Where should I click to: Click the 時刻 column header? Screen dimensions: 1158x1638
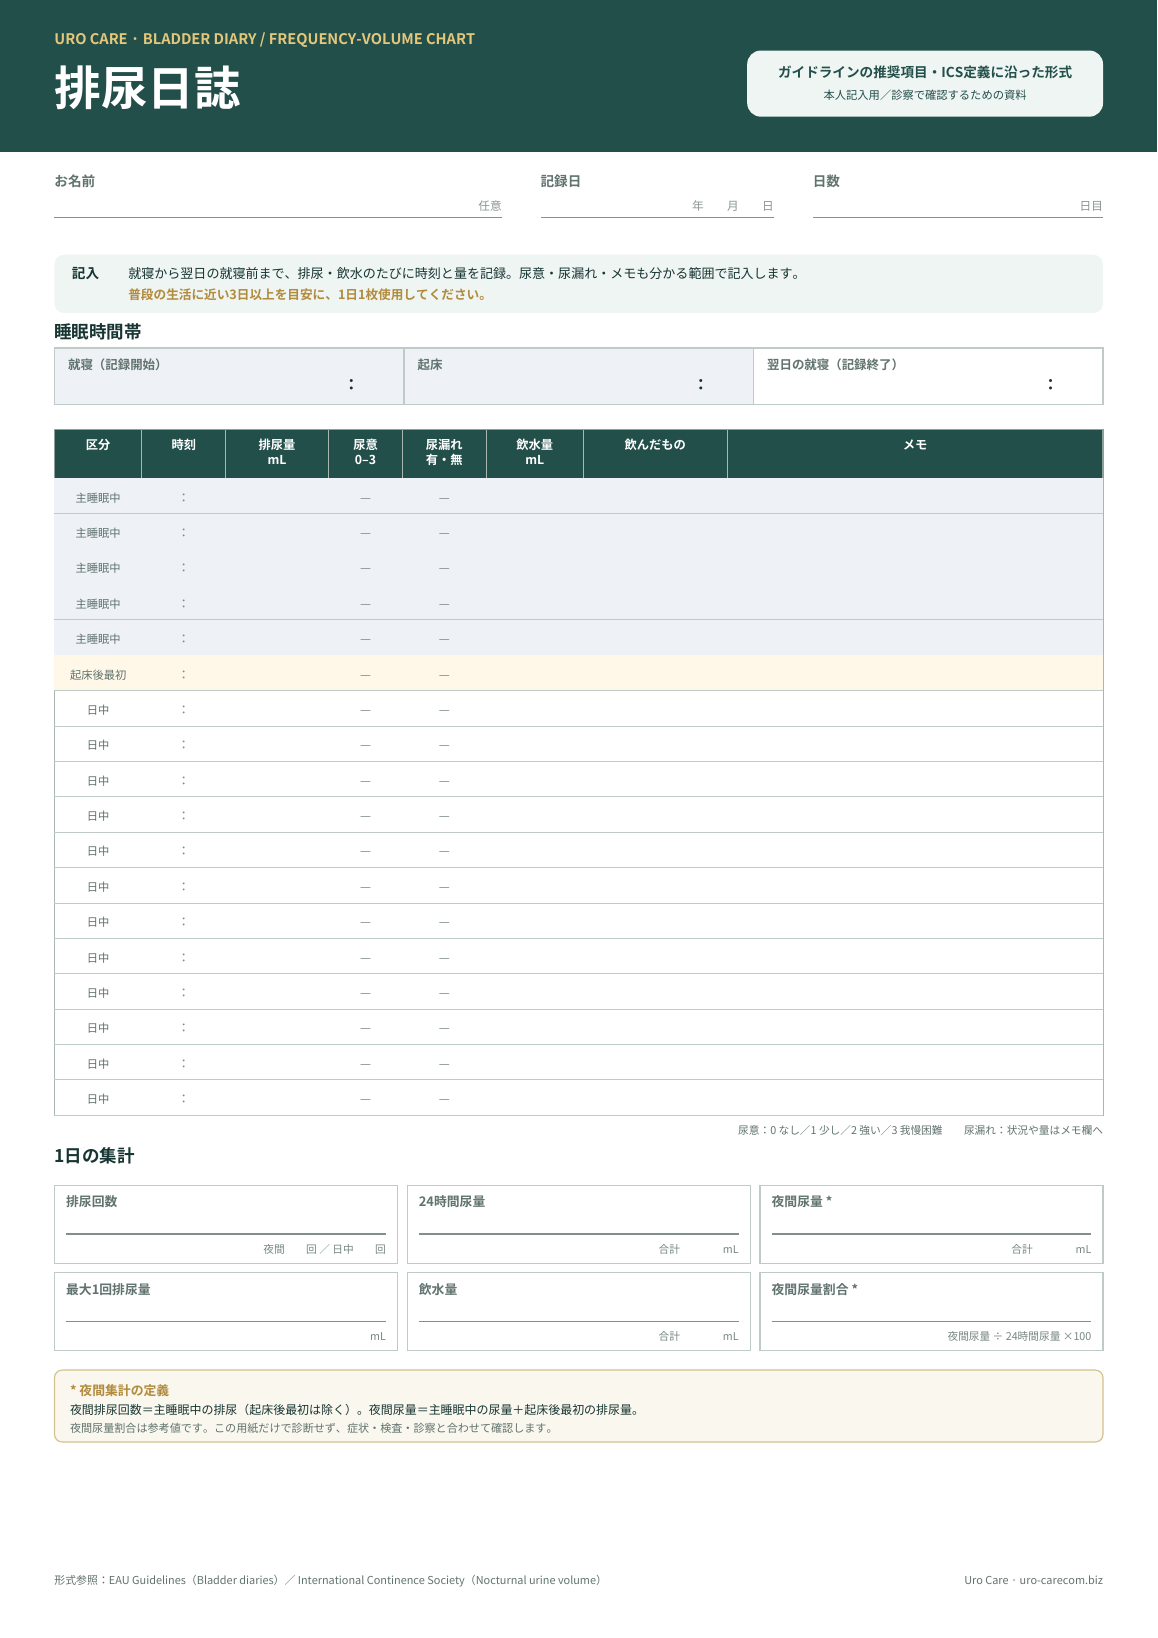click(184, 453)
